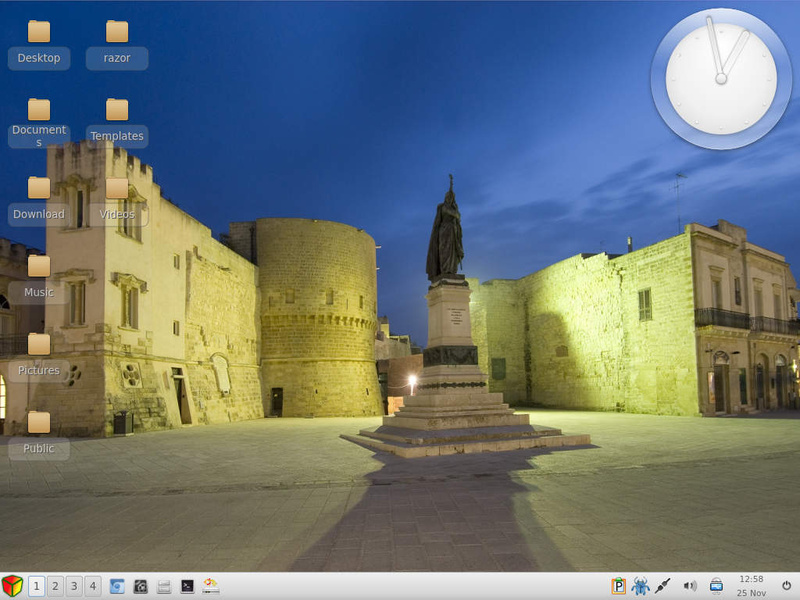The width and height of the screenshot is (800, 600).
Task: Switch to virtual desktop 3
Action: click(74, 586)
